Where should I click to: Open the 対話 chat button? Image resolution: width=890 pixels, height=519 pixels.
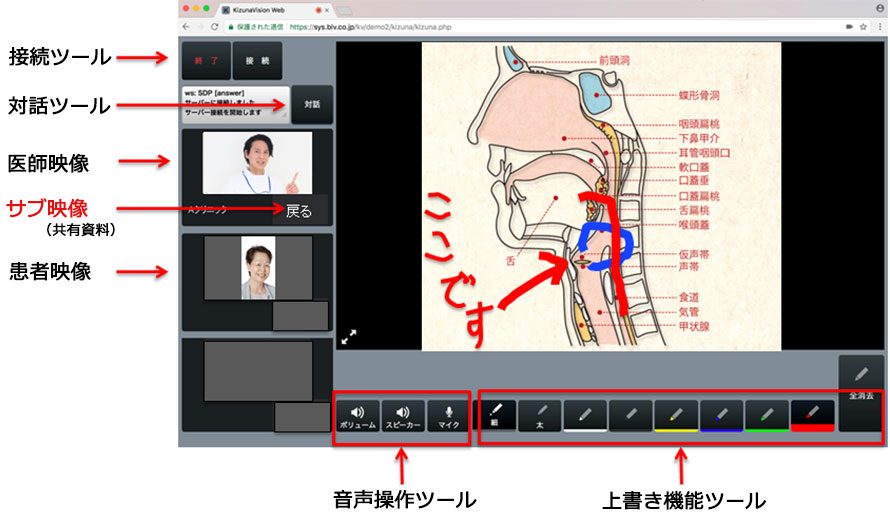pyautogui.click(x=312, y=104)
